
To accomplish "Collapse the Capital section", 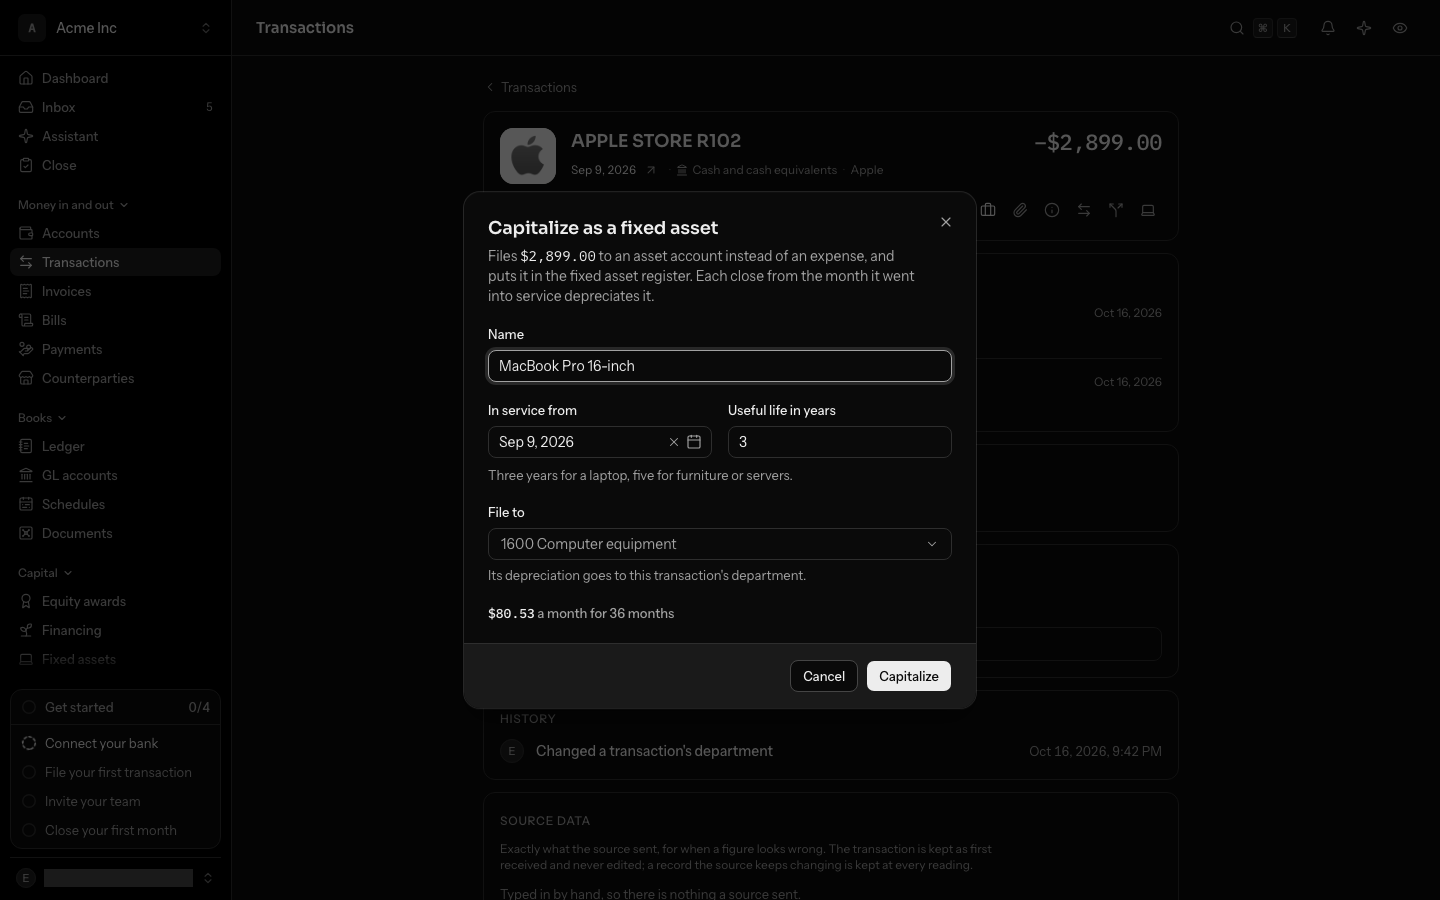I will point(45,573).
